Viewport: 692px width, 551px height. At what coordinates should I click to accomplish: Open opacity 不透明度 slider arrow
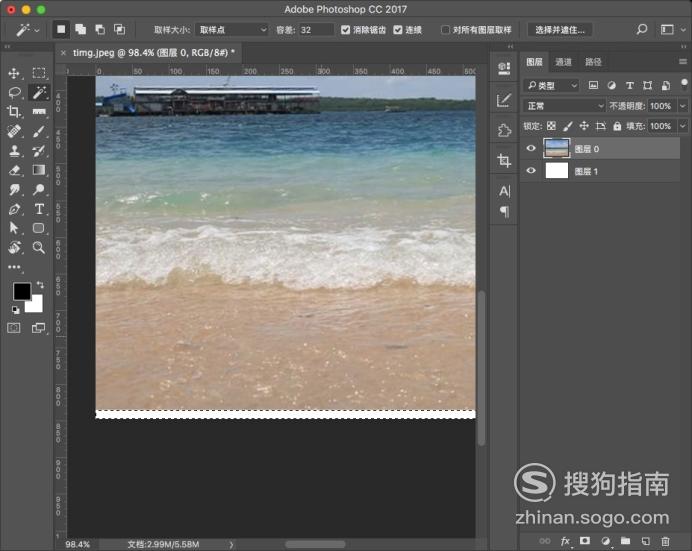[683, 106]
